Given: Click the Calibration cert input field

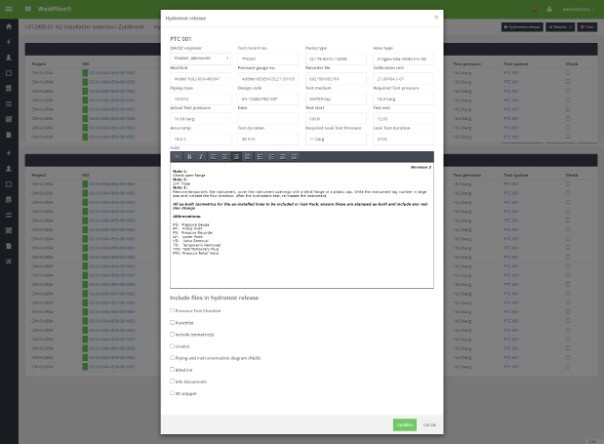Looking at the screenshot, I should [x=403, y=79].
